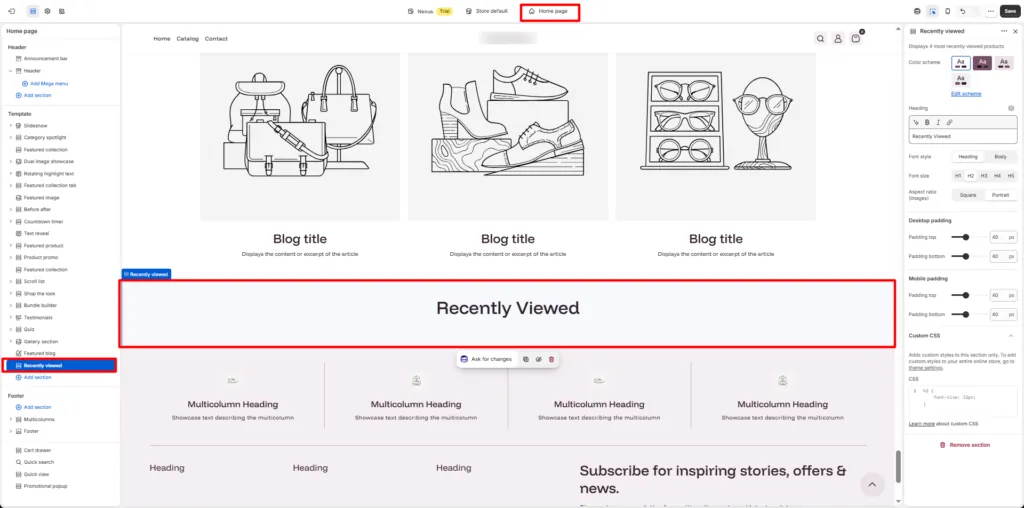Open the theme settings link

925,368
